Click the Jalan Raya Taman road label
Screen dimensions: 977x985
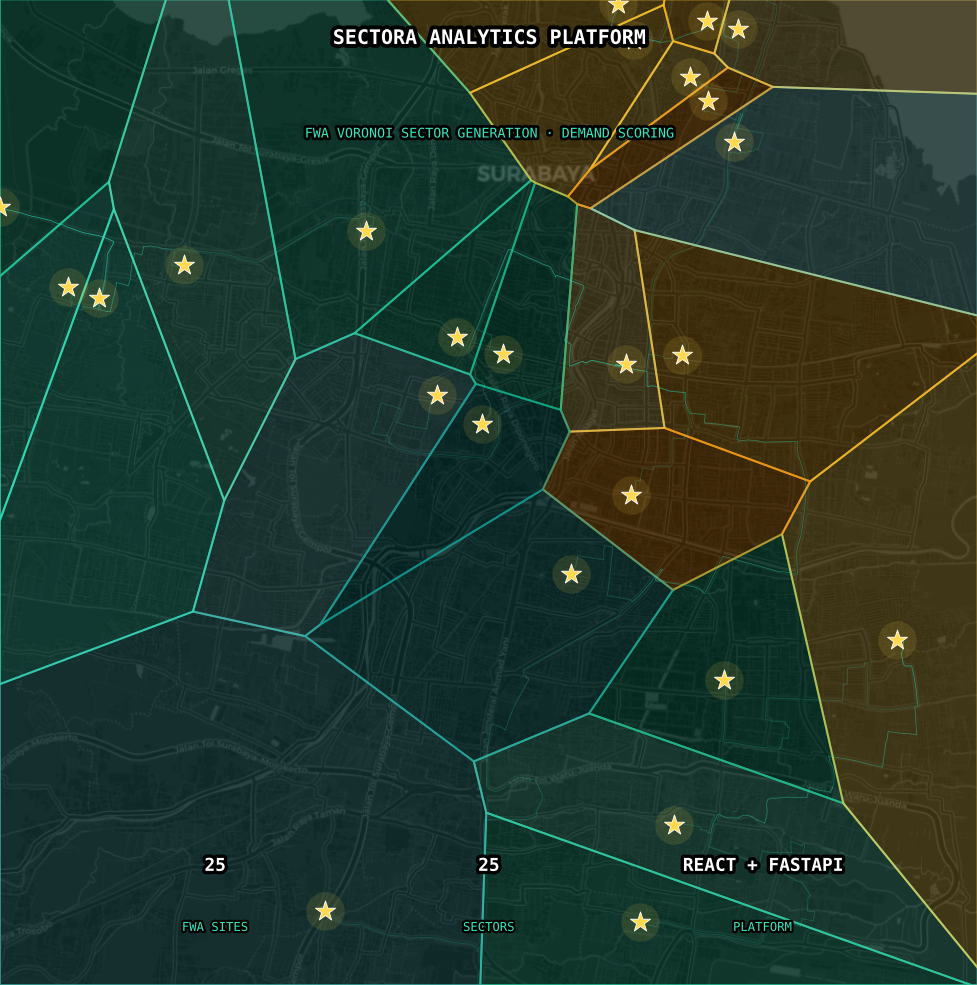pos(308,827)
